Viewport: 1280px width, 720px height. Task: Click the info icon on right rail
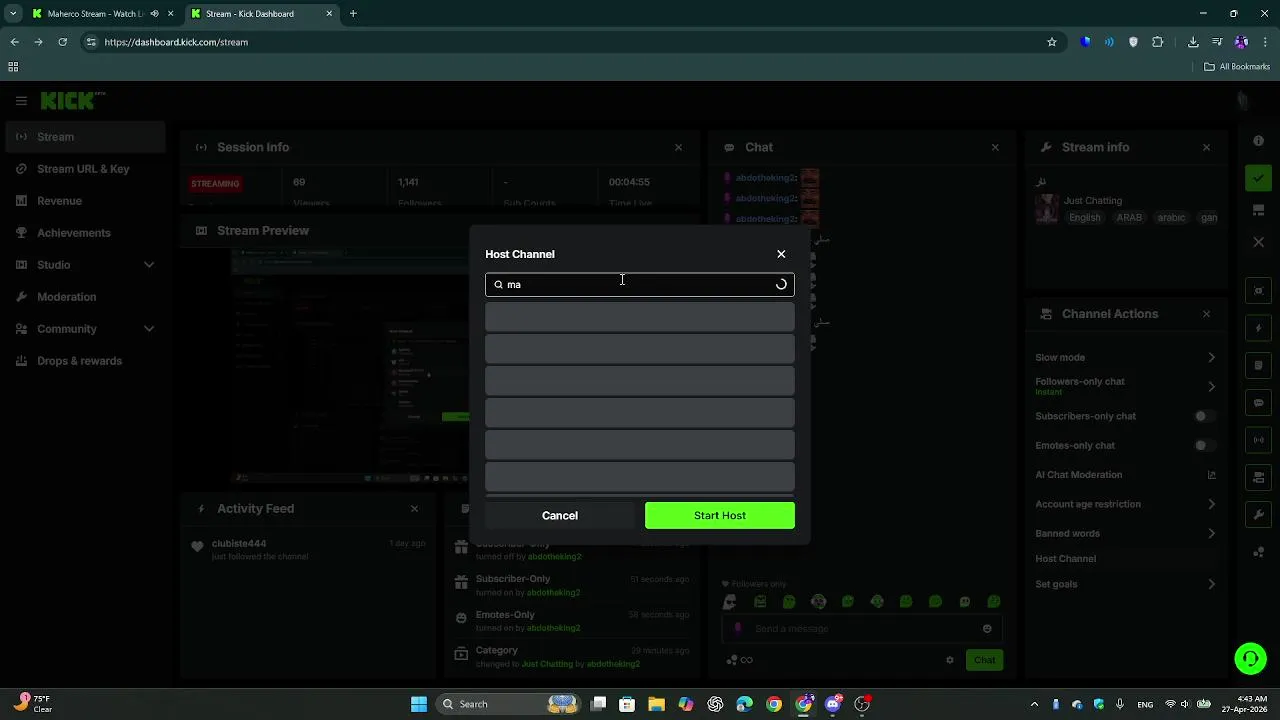(x=1259, y=141)
